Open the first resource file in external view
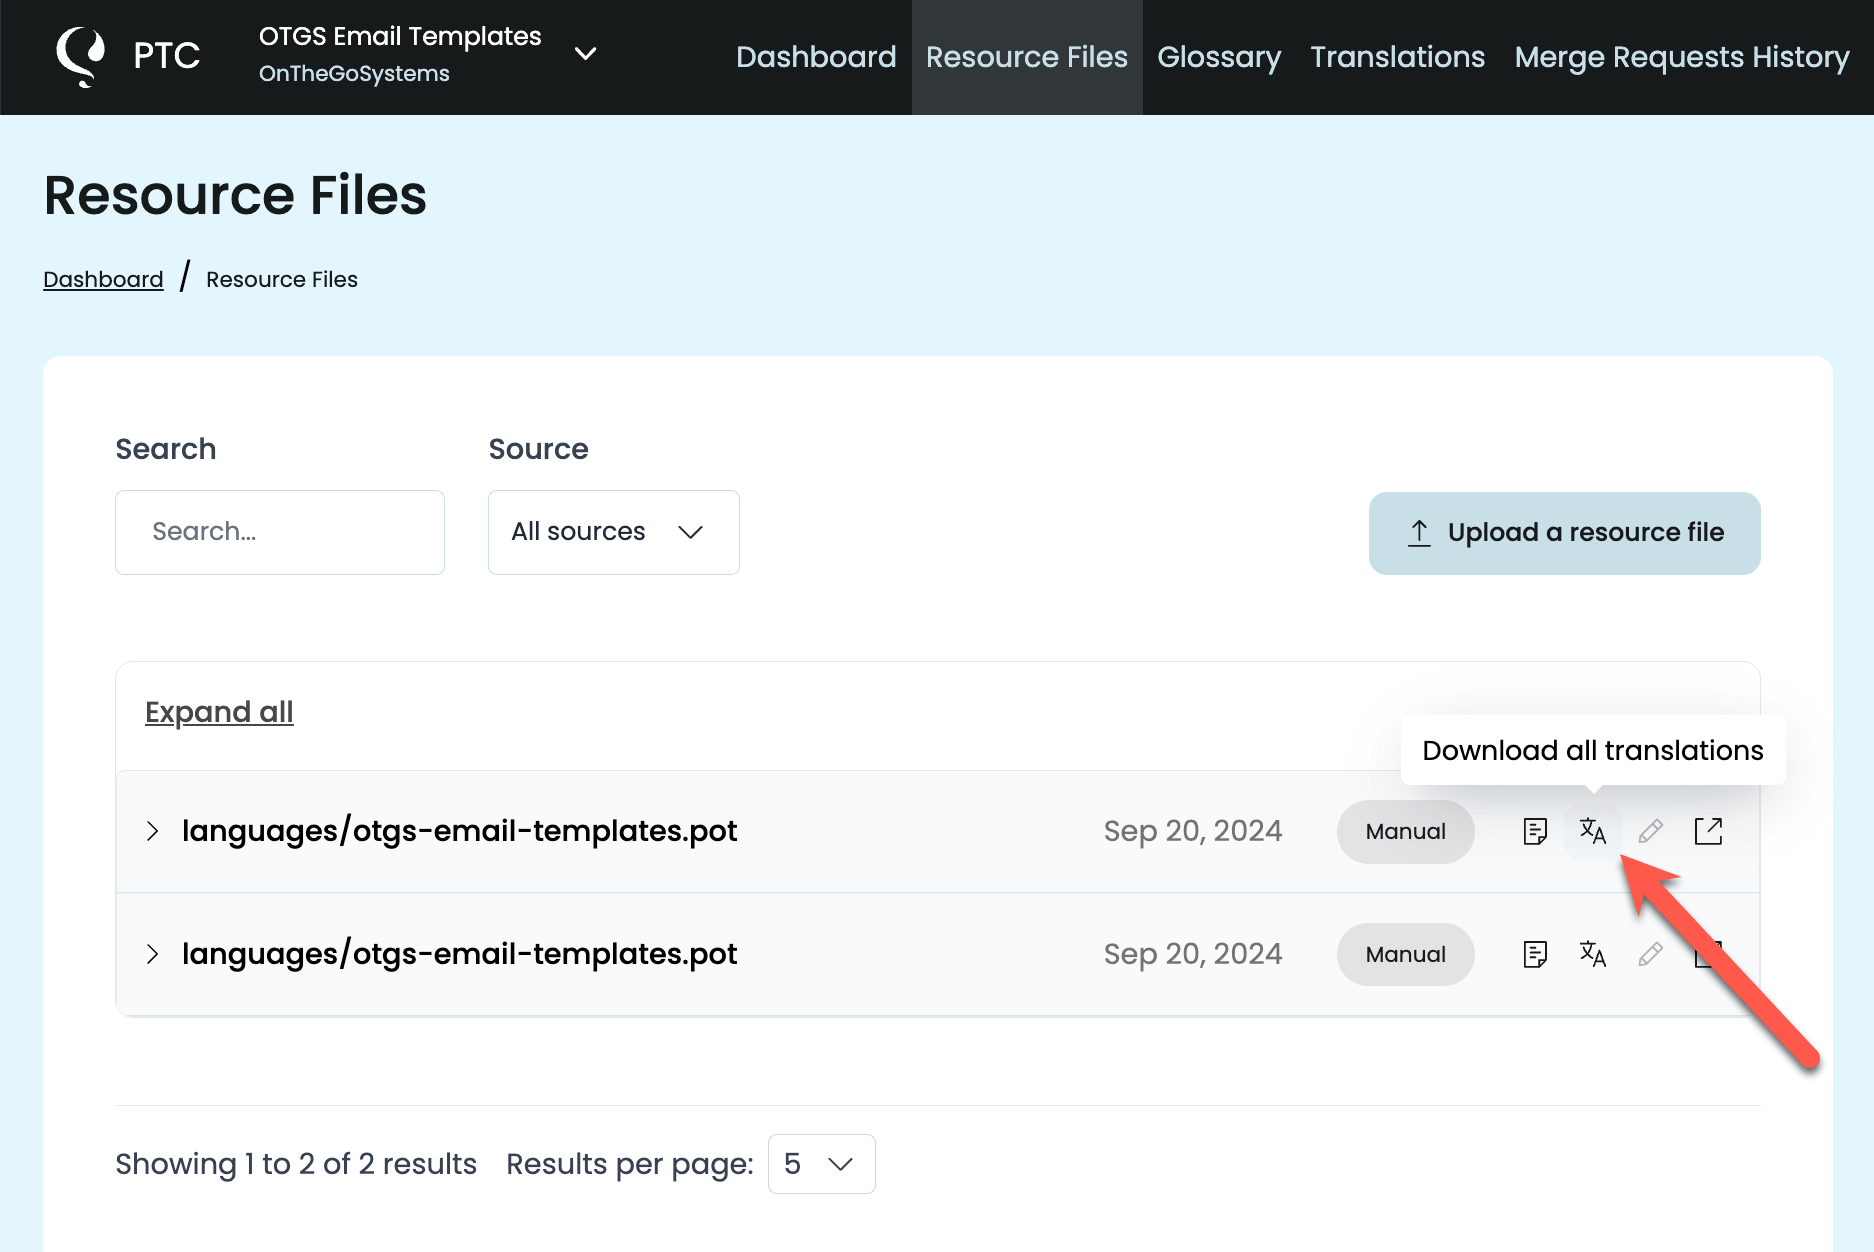1874x1252 pixels. (x=1708, y=831)
